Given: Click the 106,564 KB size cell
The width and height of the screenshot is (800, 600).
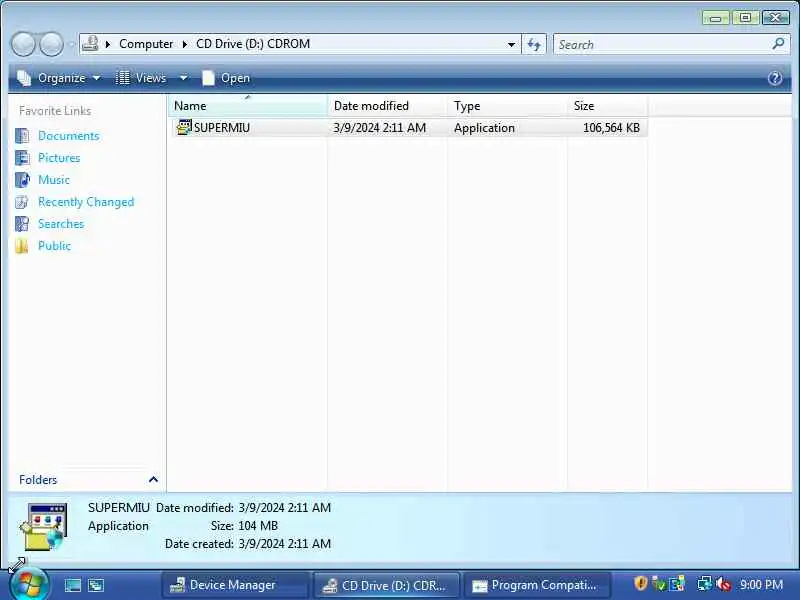Looking at the screenshot, I should [611, 128].
